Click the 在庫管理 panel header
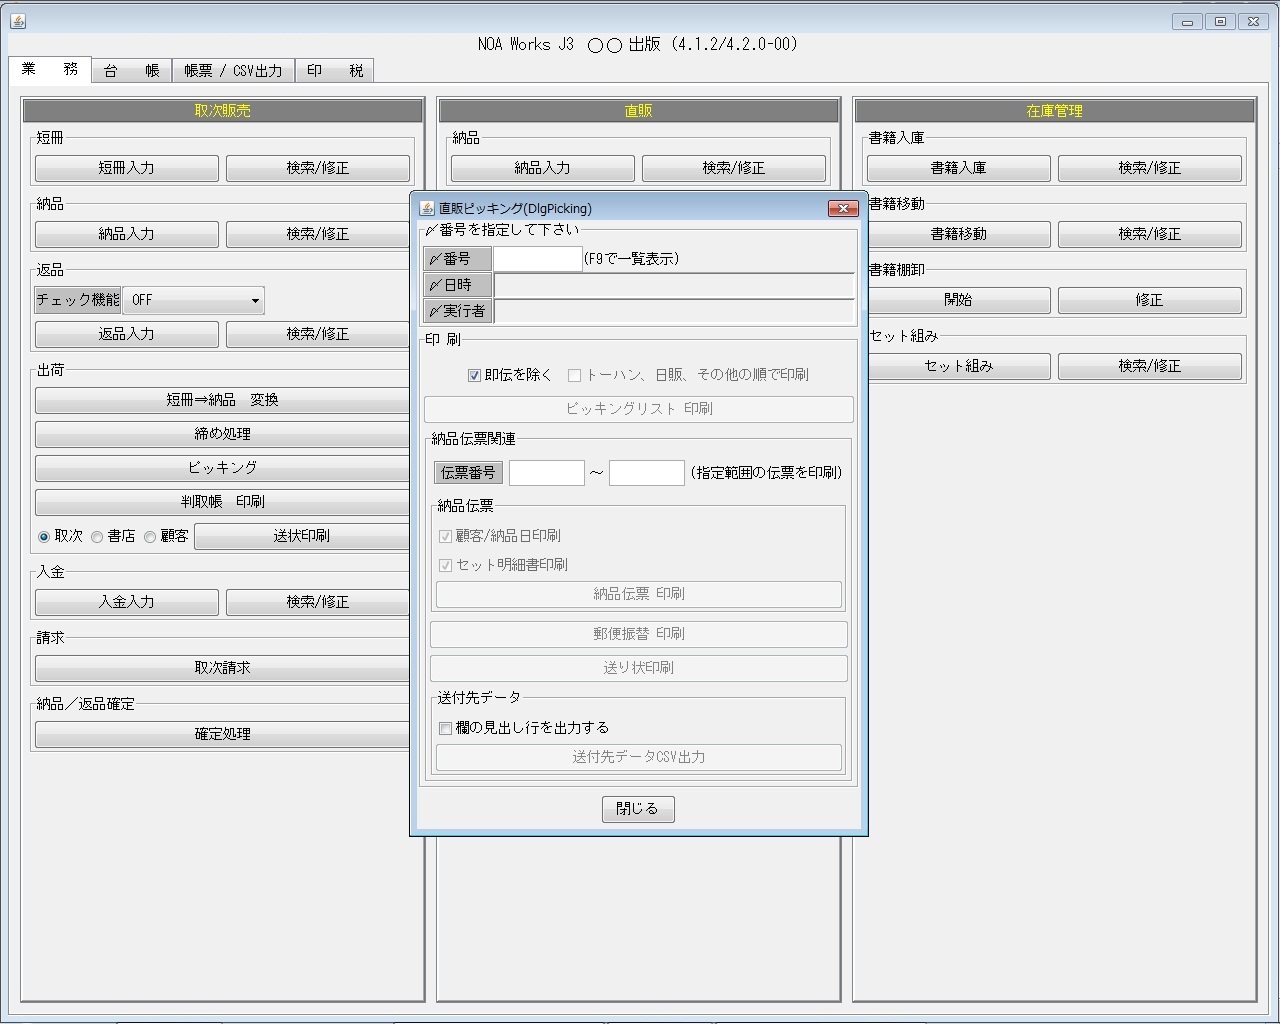This screenshot has width=1280, height=1024. (1055, 111)
